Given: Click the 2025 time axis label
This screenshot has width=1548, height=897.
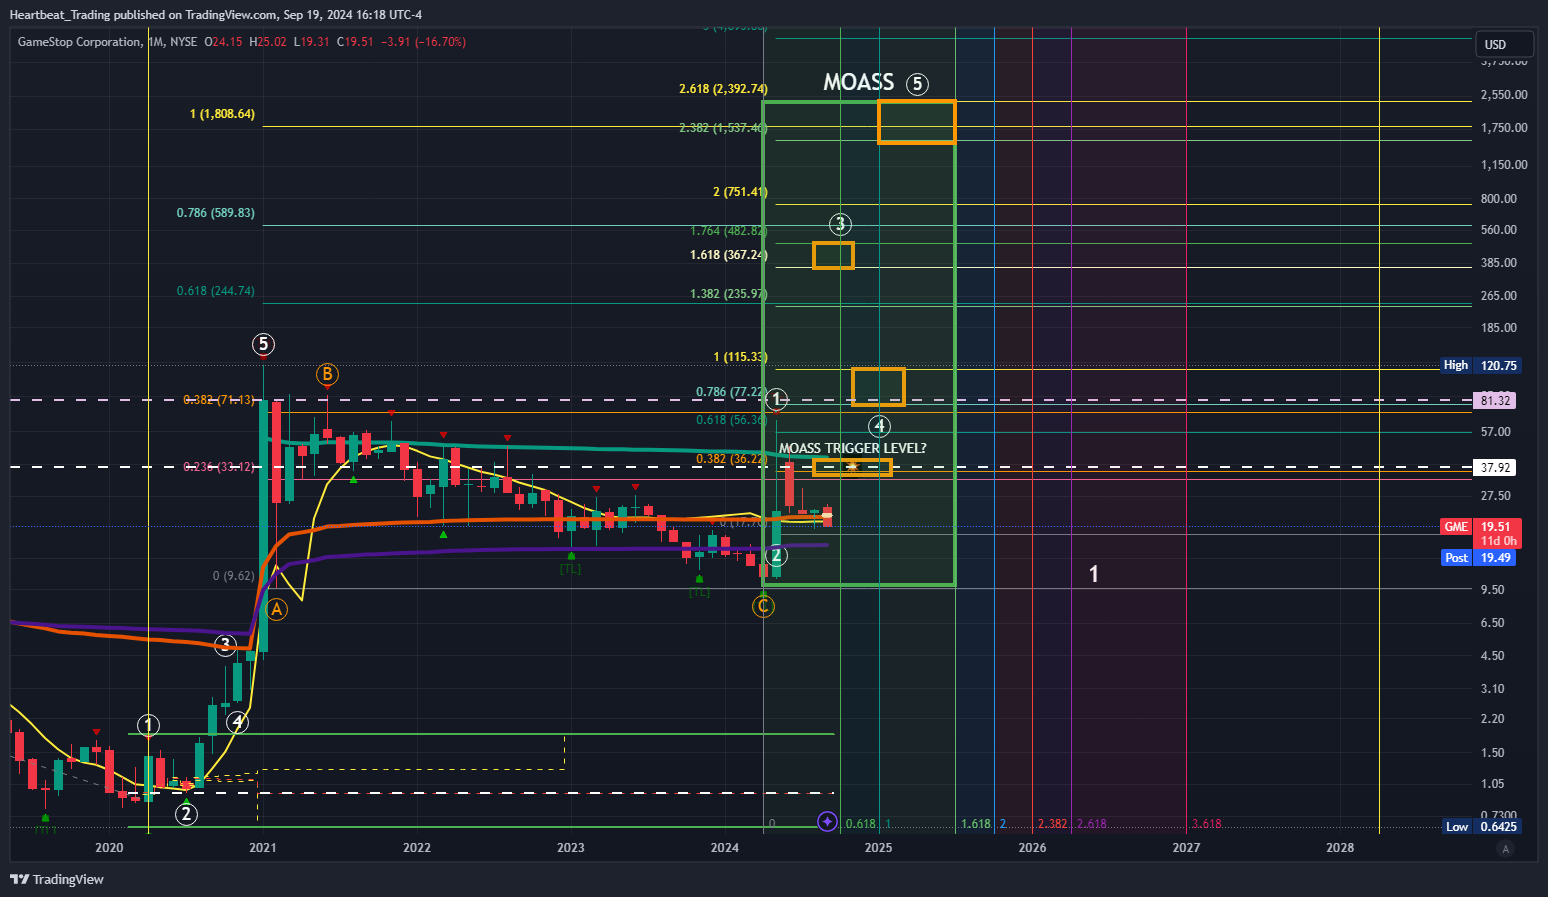Looking at the screenshot, I should (x=878, y=848).
